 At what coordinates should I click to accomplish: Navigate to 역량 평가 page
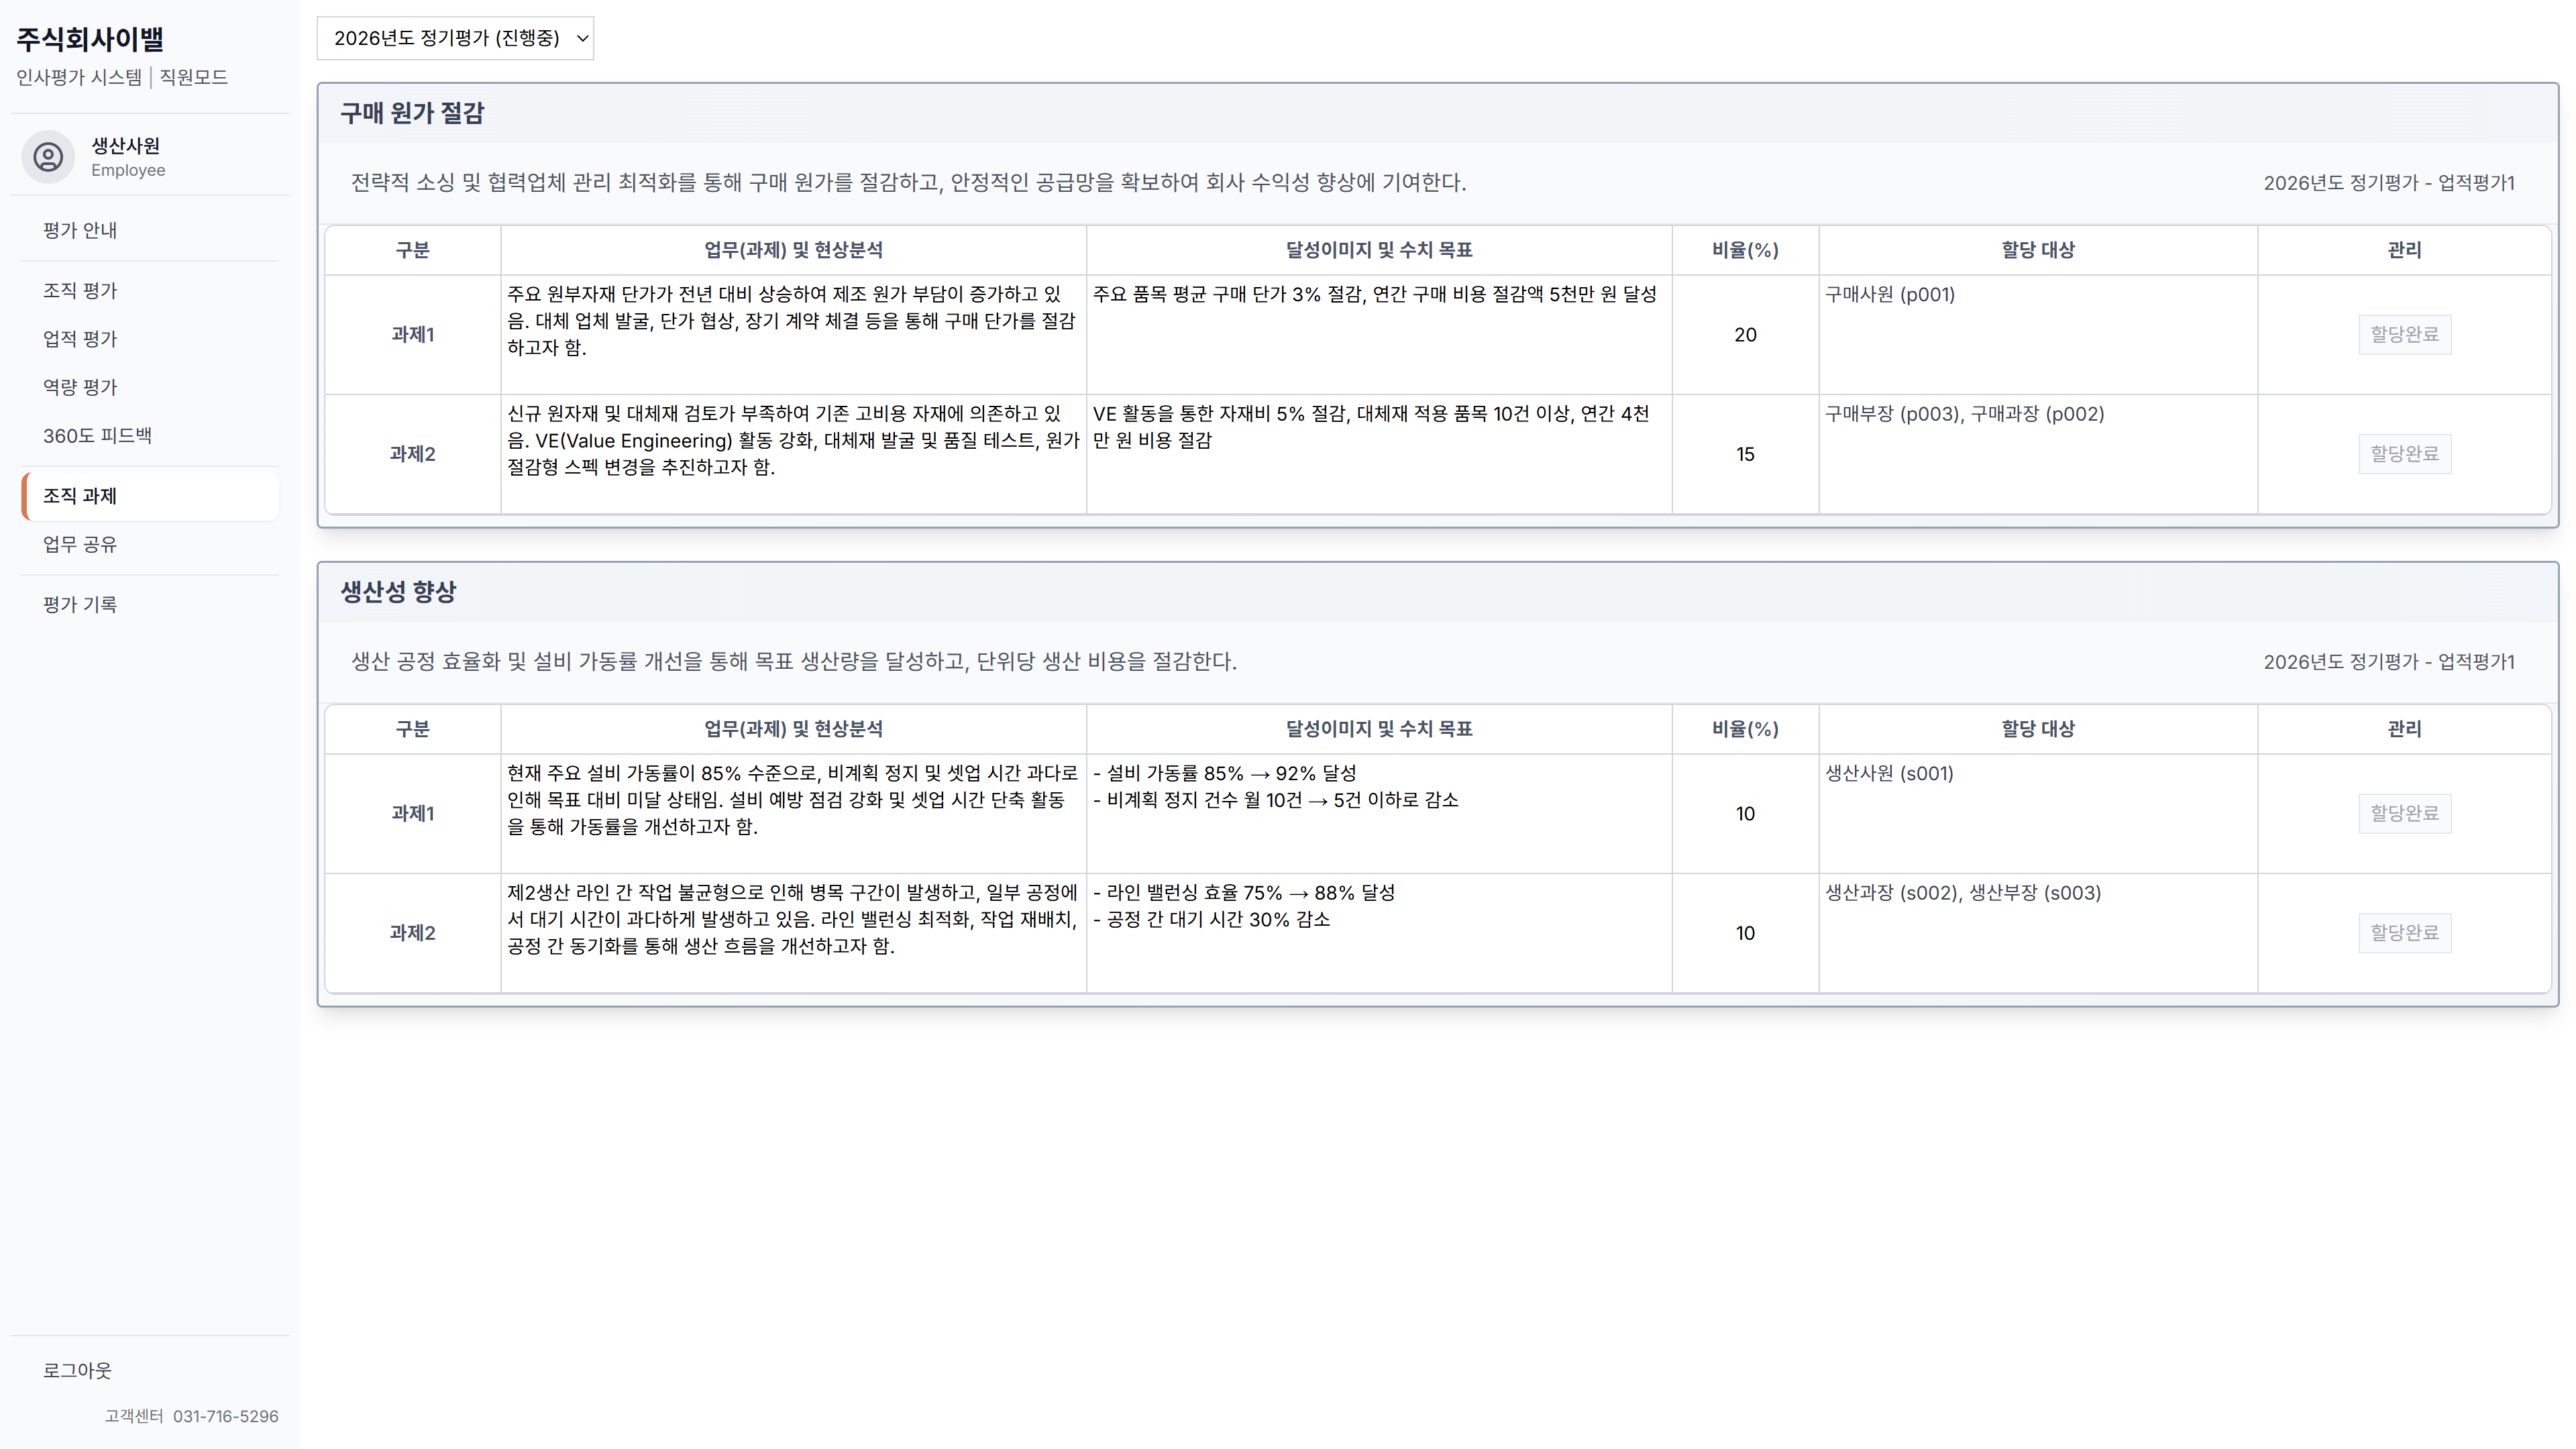(x=80, y=387)
